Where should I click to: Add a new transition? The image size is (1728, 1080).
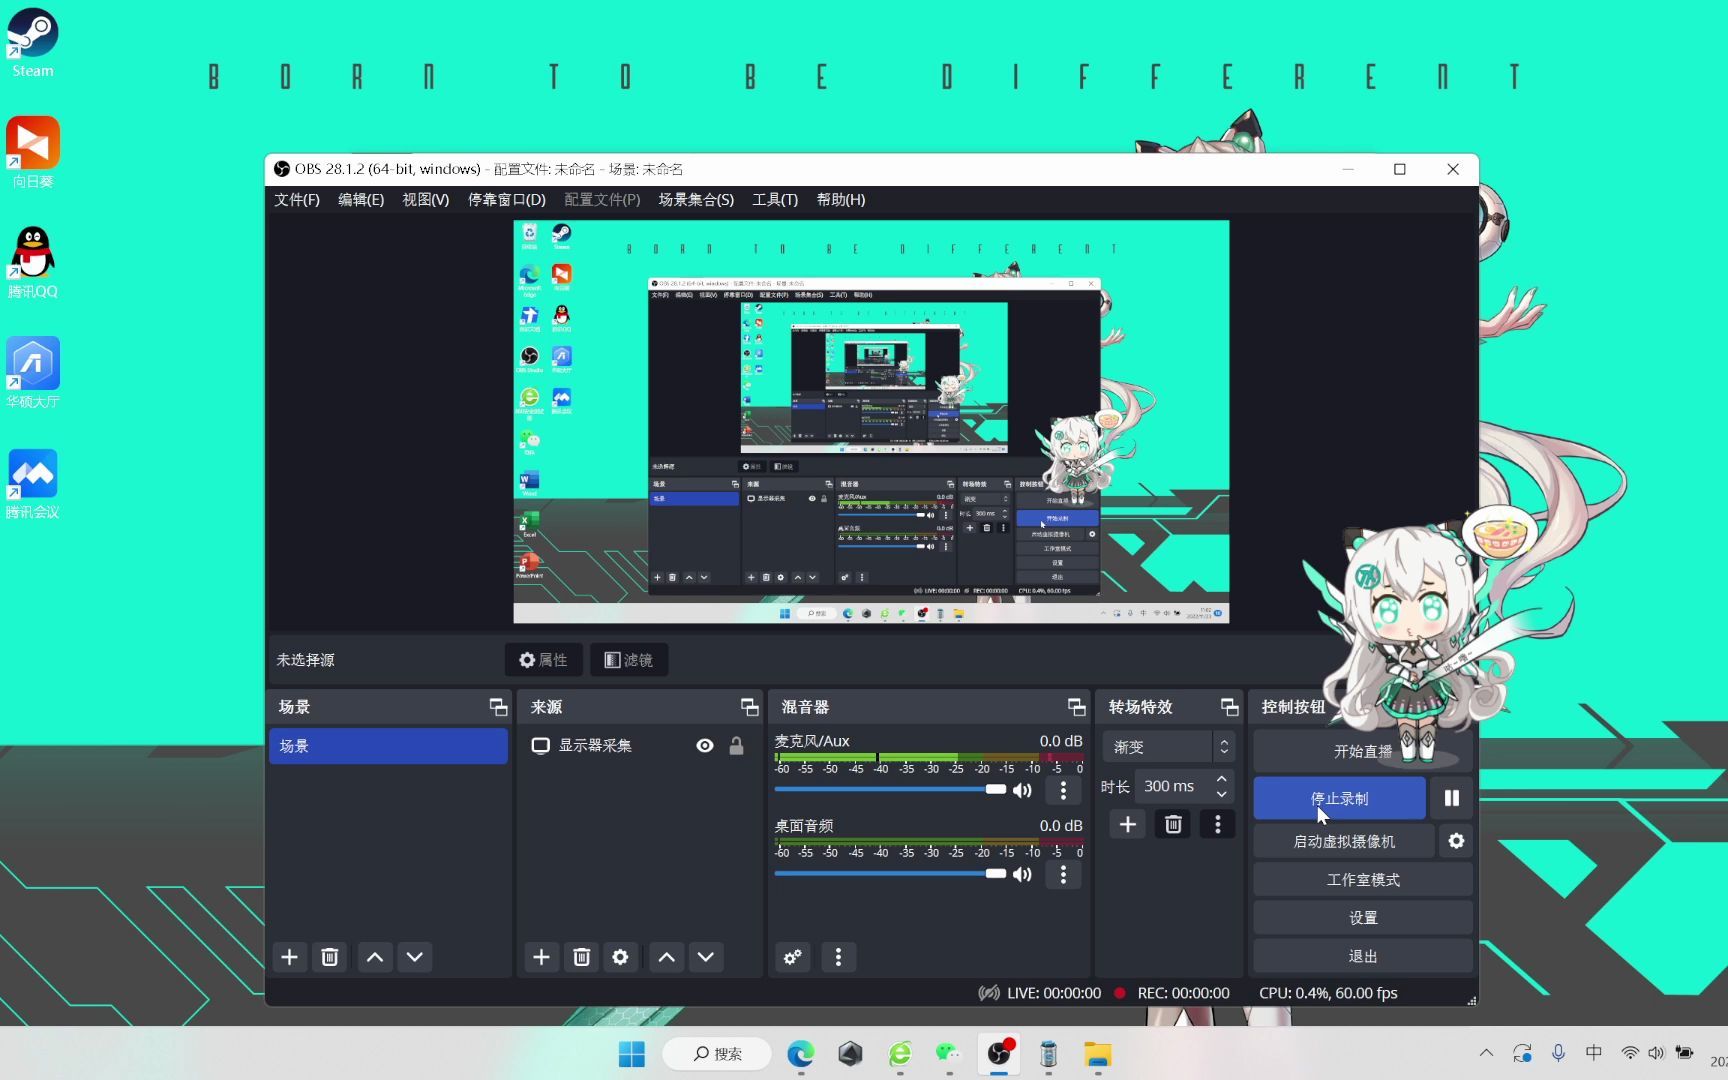coord(1128,824)
